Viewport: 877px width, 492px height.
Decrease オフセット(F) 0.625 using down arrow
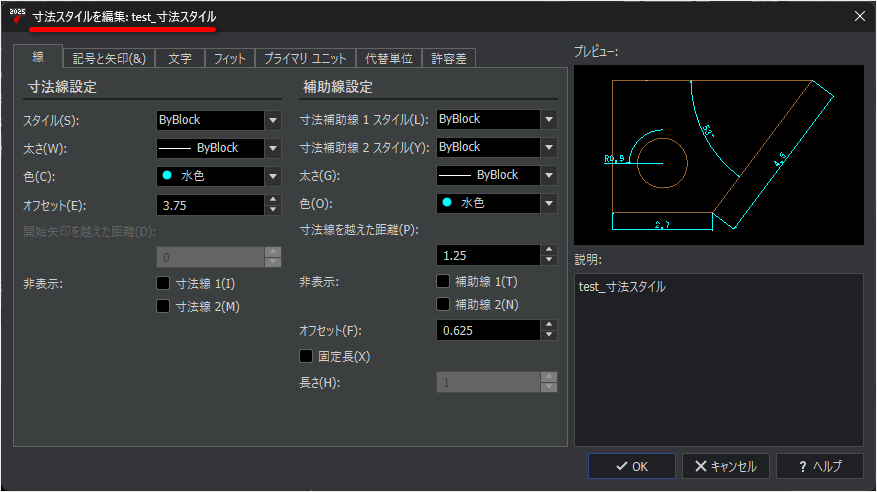pyautogui.click(x=549, y=335)
